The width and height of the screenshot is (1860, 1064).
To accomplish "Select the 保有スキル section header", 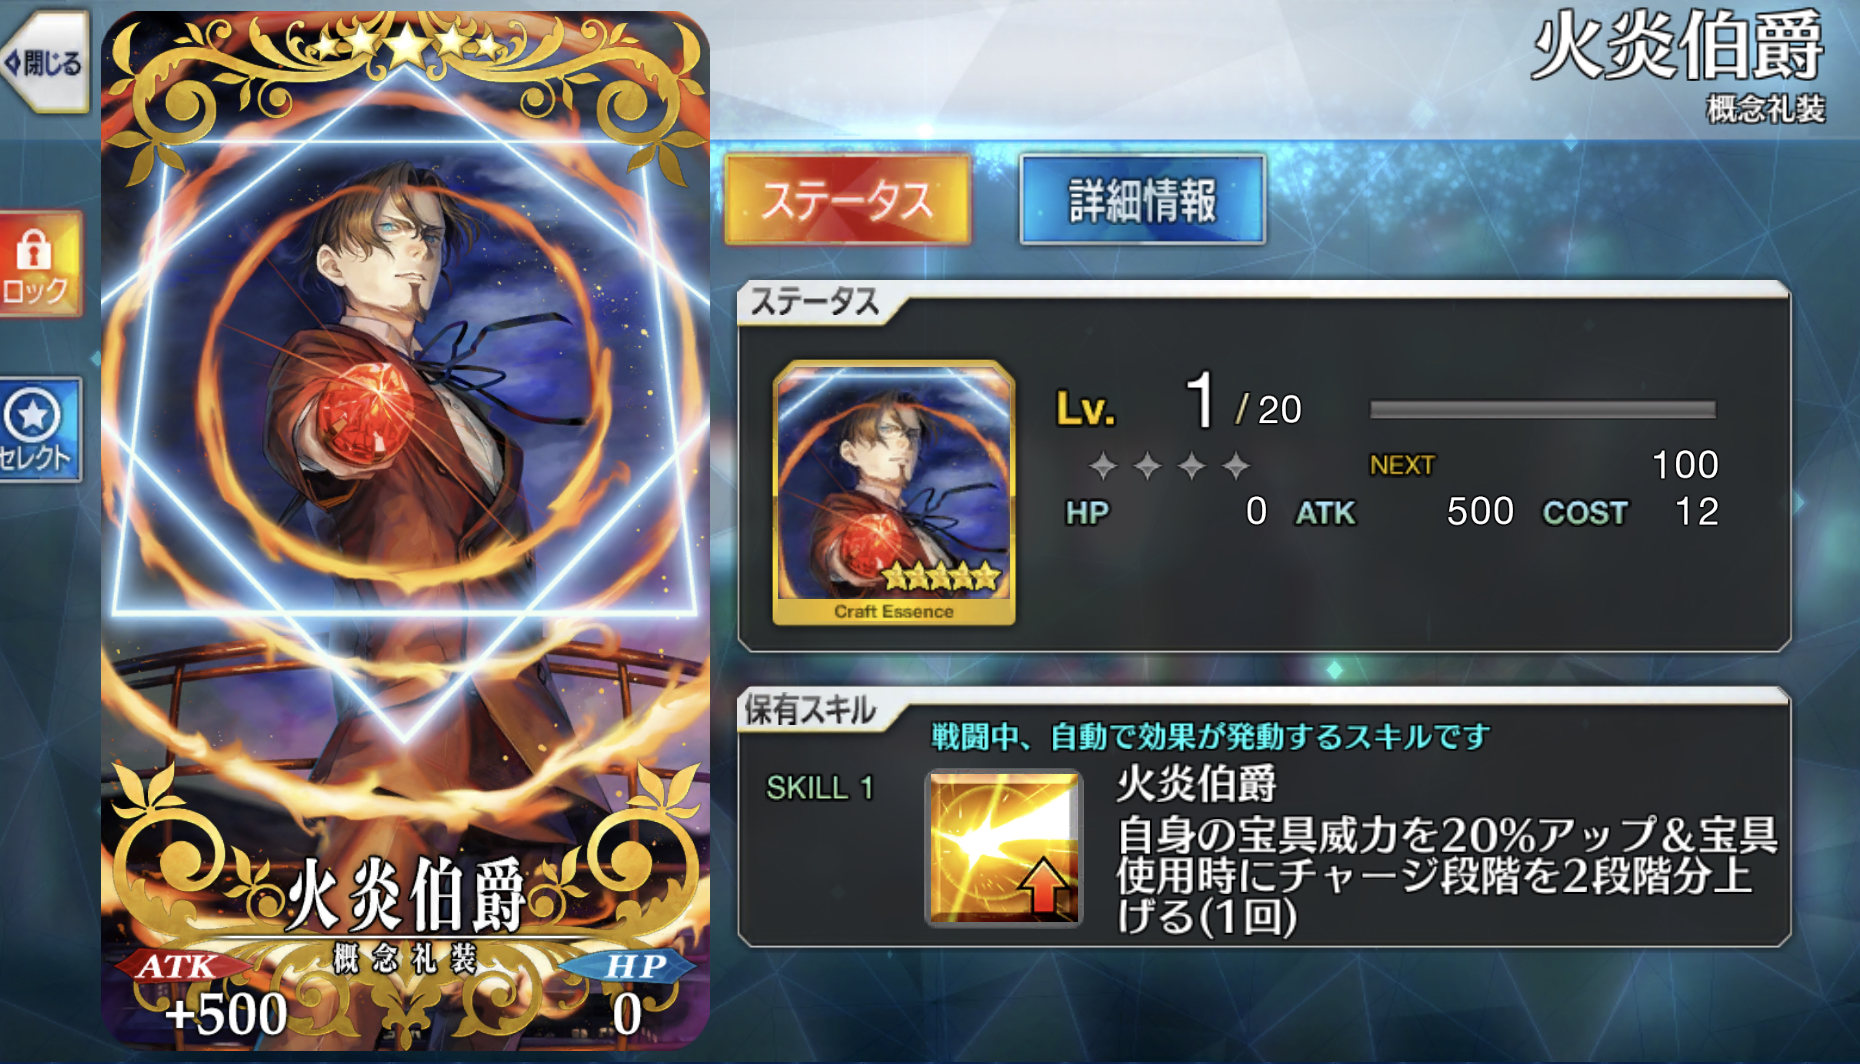I will tap(810, 710).
